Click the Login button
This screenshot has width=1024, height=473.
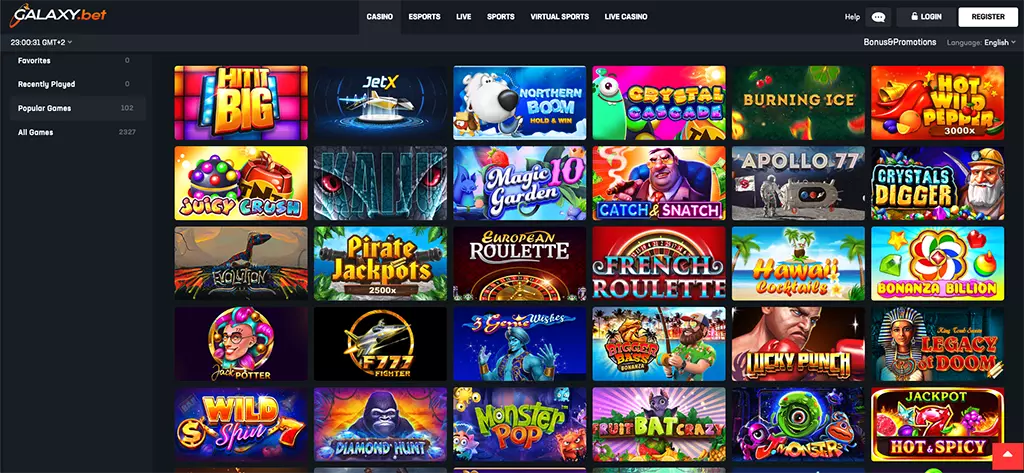pos(926,17)
